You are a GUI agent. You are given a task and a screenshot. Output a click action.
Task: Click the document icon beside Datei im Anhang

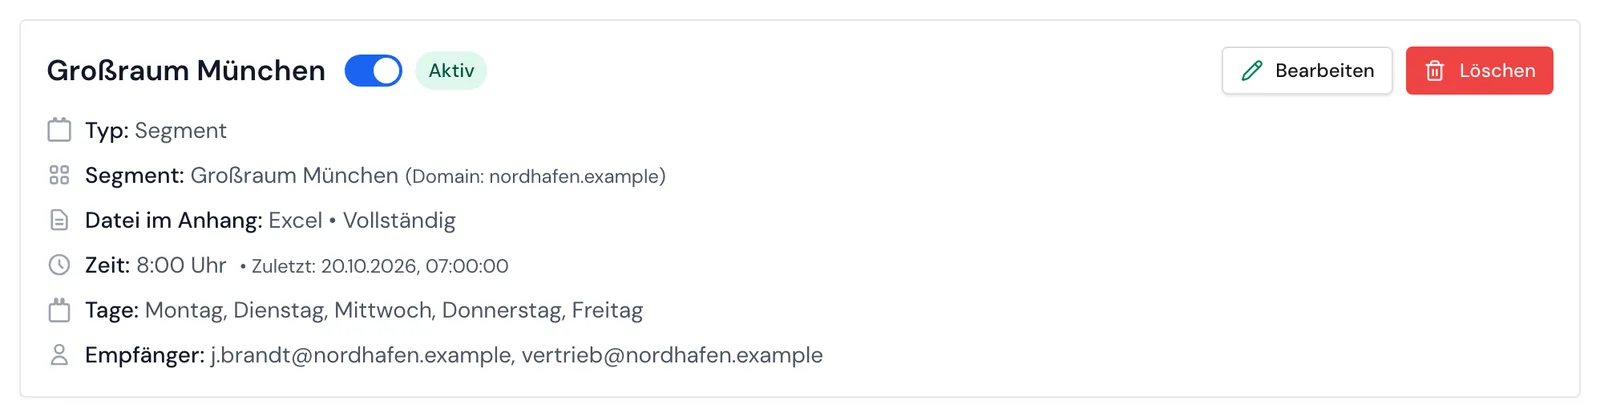59,220
